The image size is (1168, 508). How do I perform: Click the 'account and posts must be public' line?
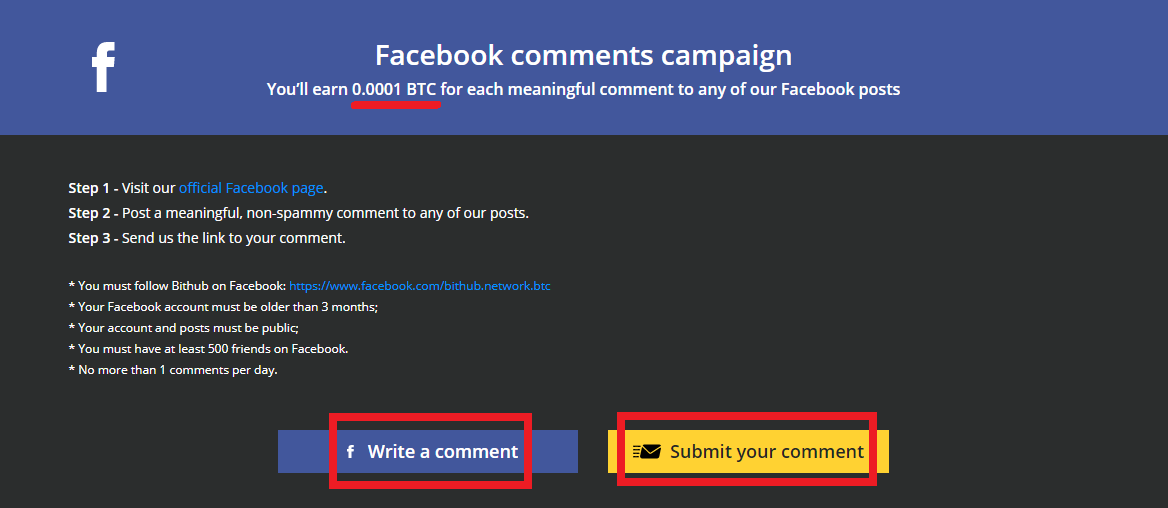tap(184, 327)
